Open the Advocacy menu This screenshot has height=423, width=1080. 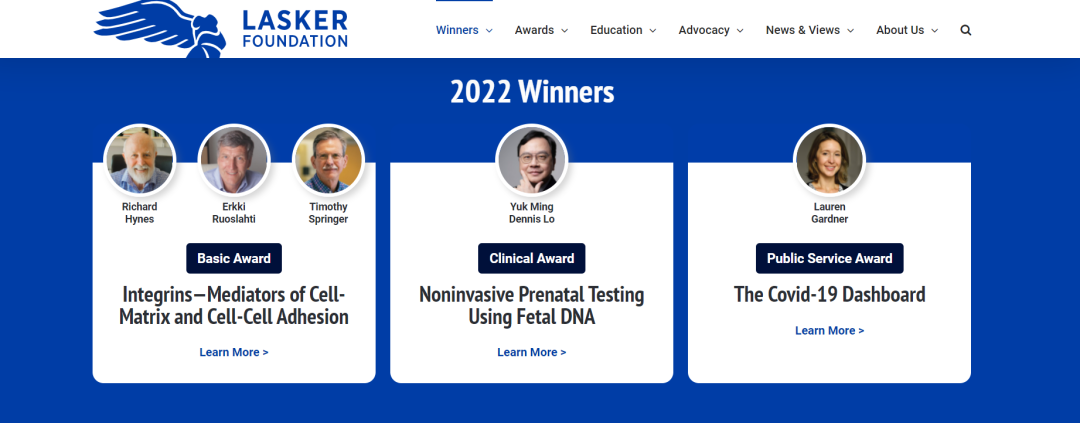coord(711,30)
